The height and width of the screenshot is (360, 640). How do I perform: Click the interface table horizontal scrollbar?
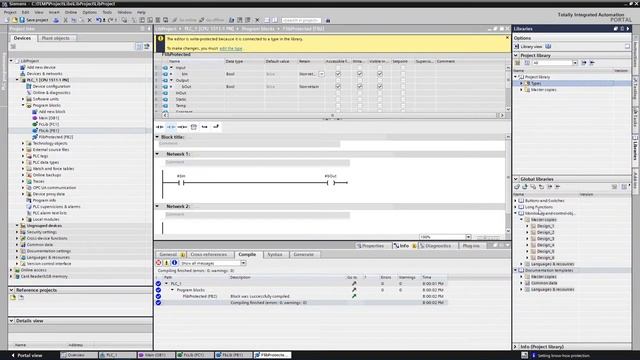[332, 116]
